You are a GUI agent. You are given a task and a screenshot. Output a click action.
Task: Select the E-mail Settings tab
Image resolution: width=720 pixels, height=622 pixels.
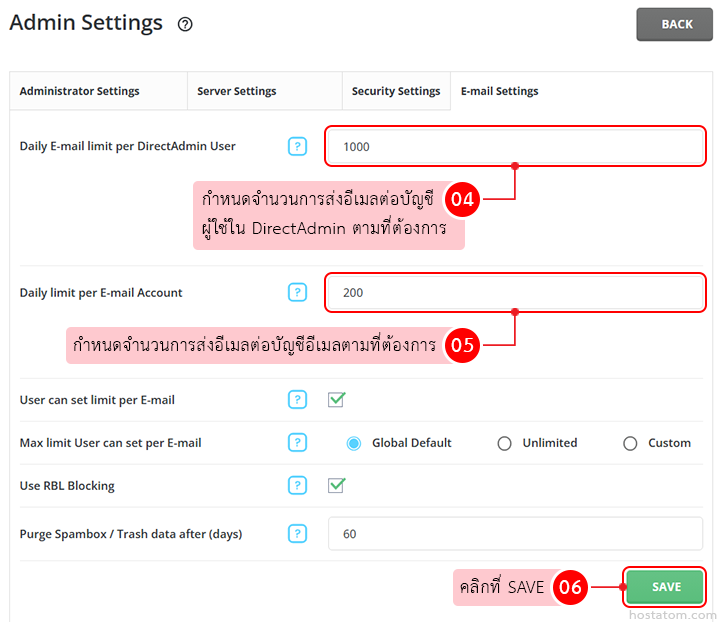pos(499,91)
